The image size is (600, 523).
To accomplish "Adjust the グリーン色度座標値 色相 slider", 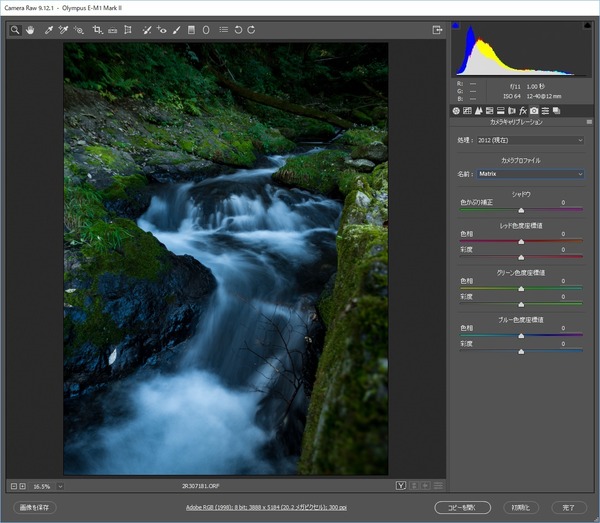I will 521,288.
